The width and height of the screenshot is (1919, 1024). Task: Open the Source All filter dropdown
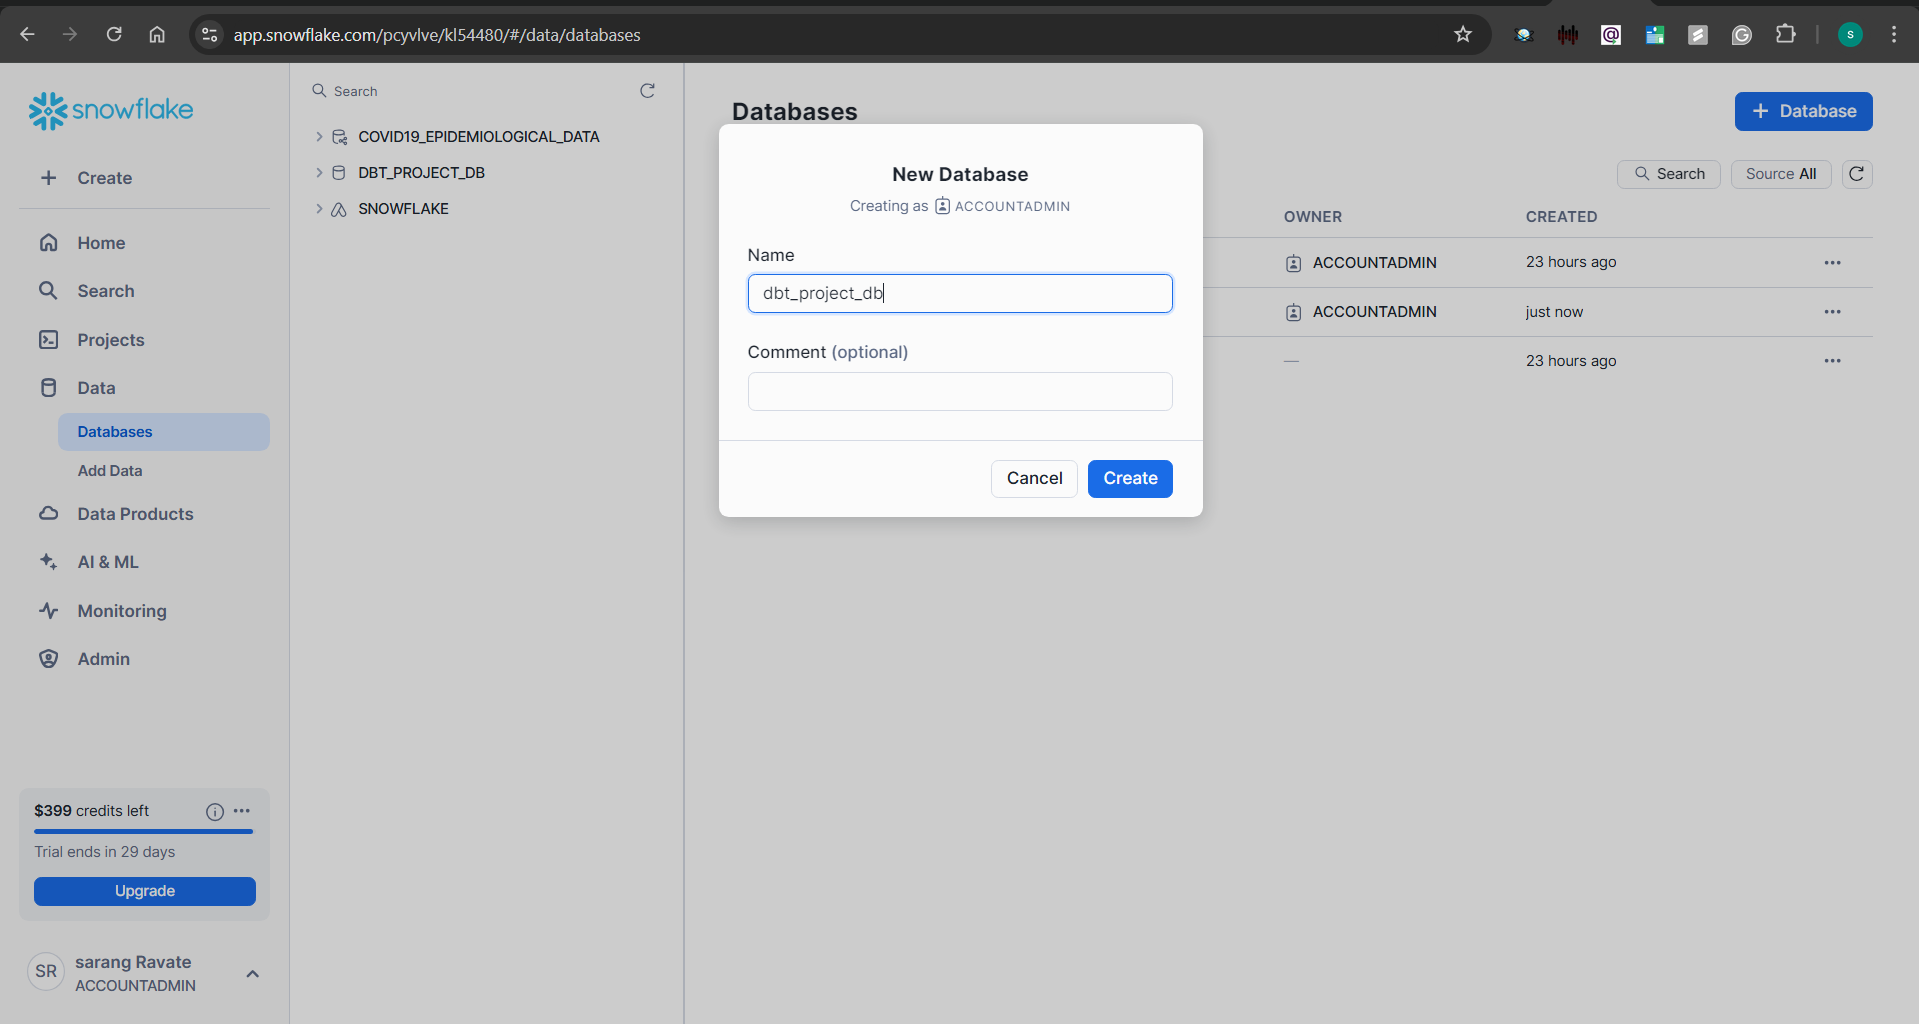pyautogui.click(x=1781, y=174)
